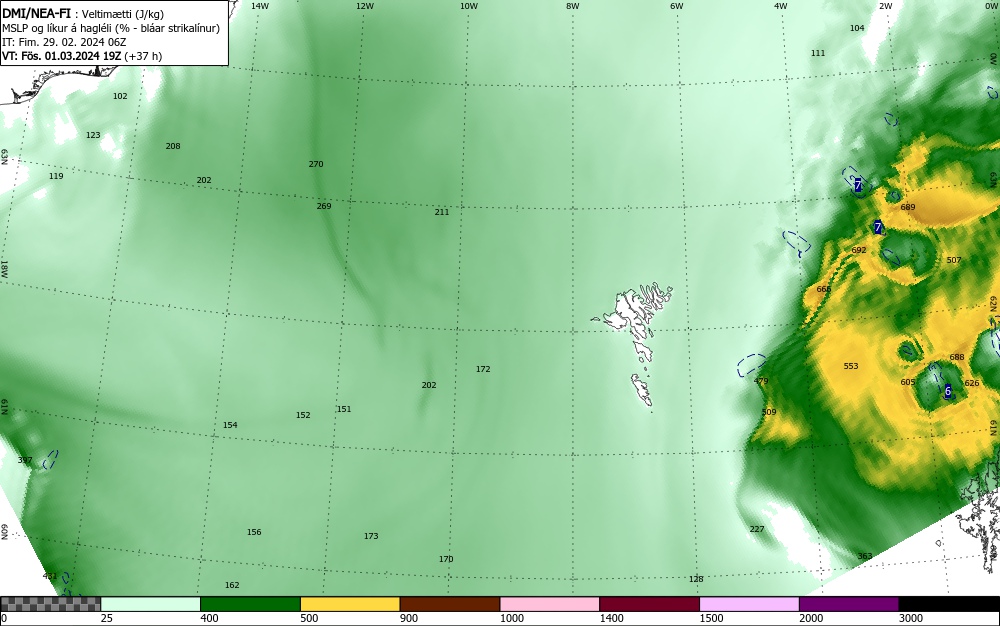Click the CAPE value 151
The width and height of the screenshot is (1000, 626).
click(x=344, y=409)
